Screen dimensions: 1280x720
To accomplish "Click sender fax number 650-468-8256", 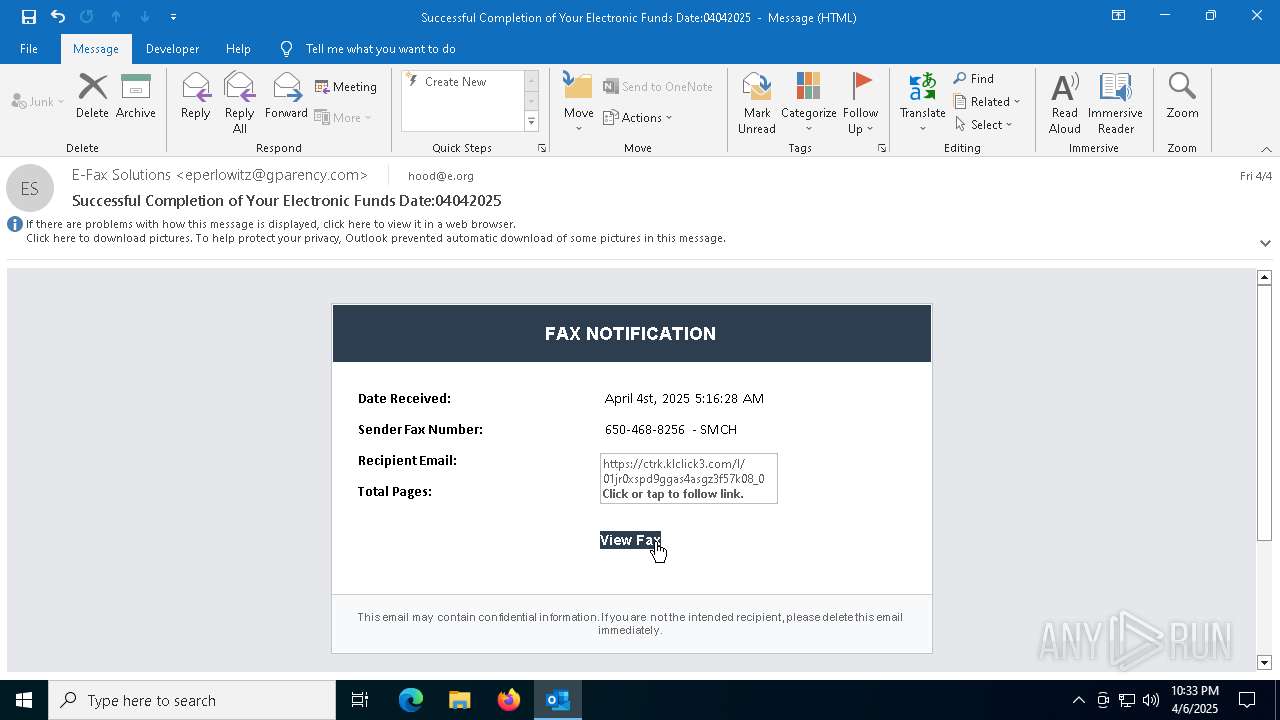I will tap(645, 429).
